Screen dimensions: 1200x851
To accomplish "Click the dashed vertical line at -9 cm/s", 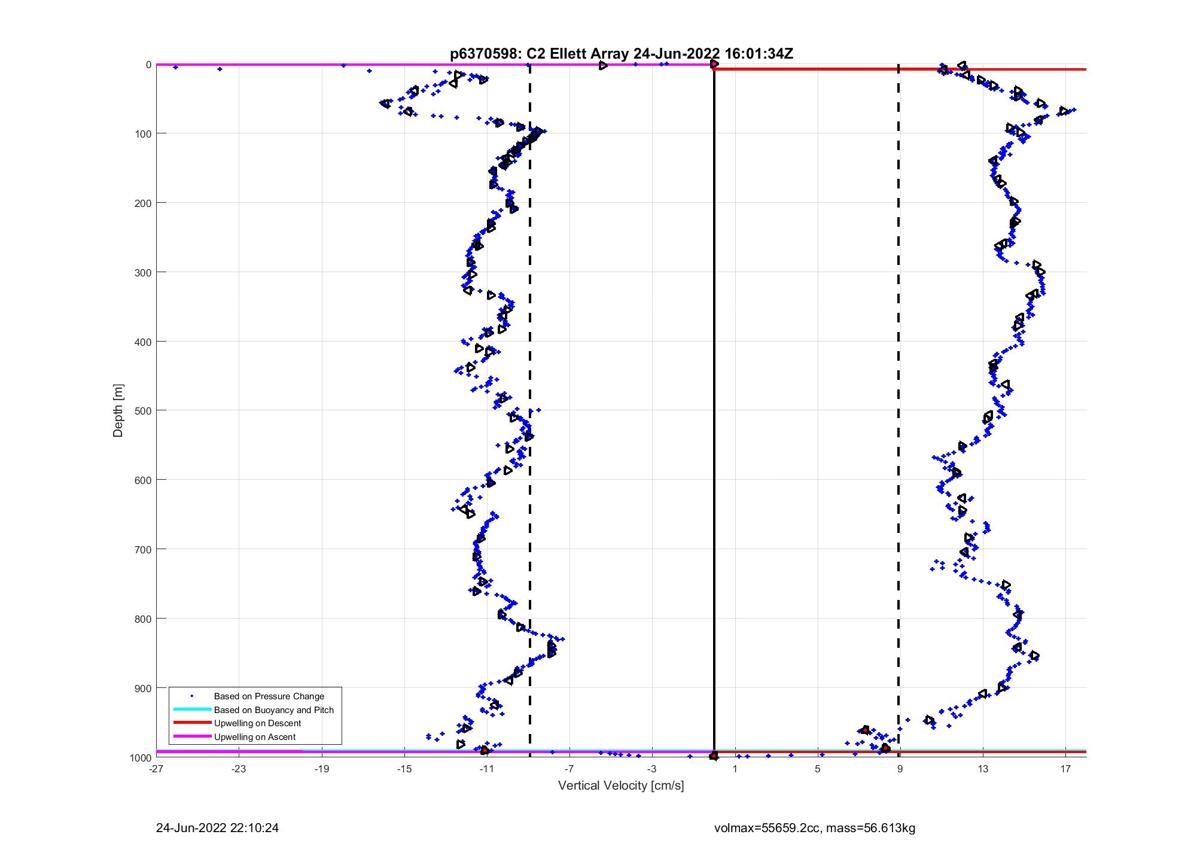I will pyautogui.click(x=529, y=410).
